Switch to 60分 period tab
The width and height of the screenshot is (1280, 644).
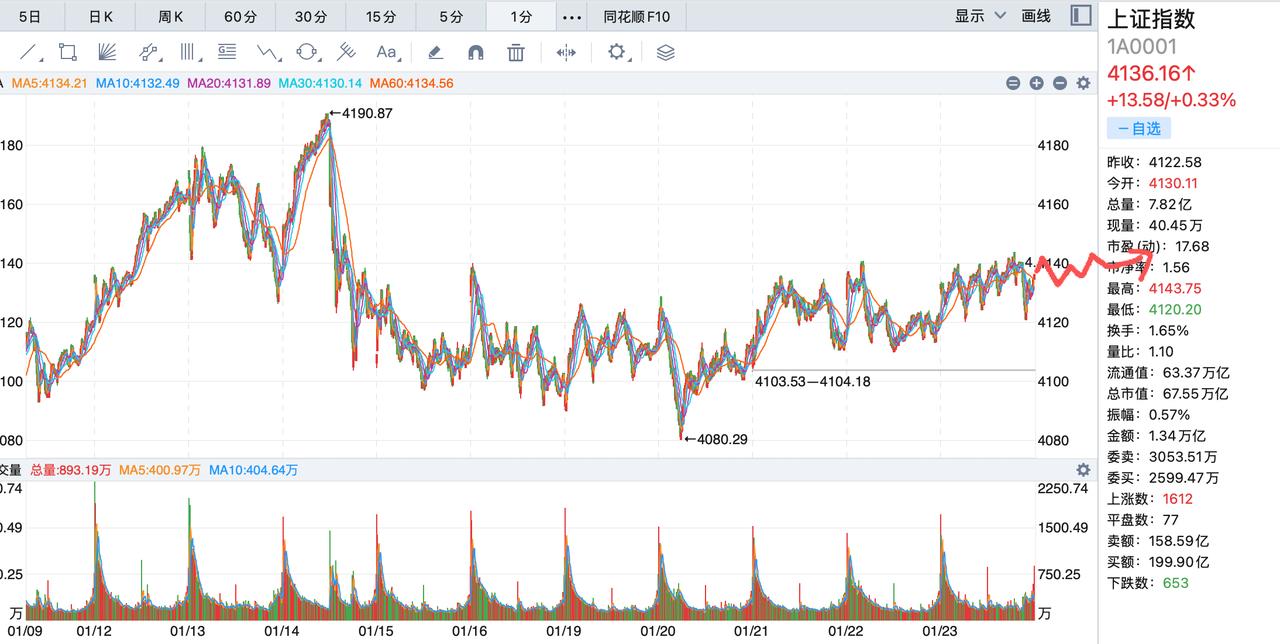(241, 16)
